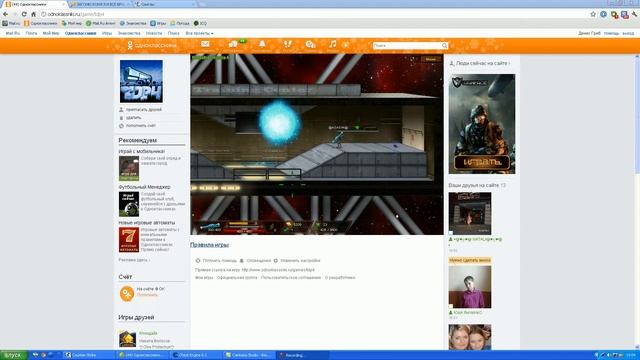Click the game logo thumbnail
The image size is (640, 360).
click(141, 81)
